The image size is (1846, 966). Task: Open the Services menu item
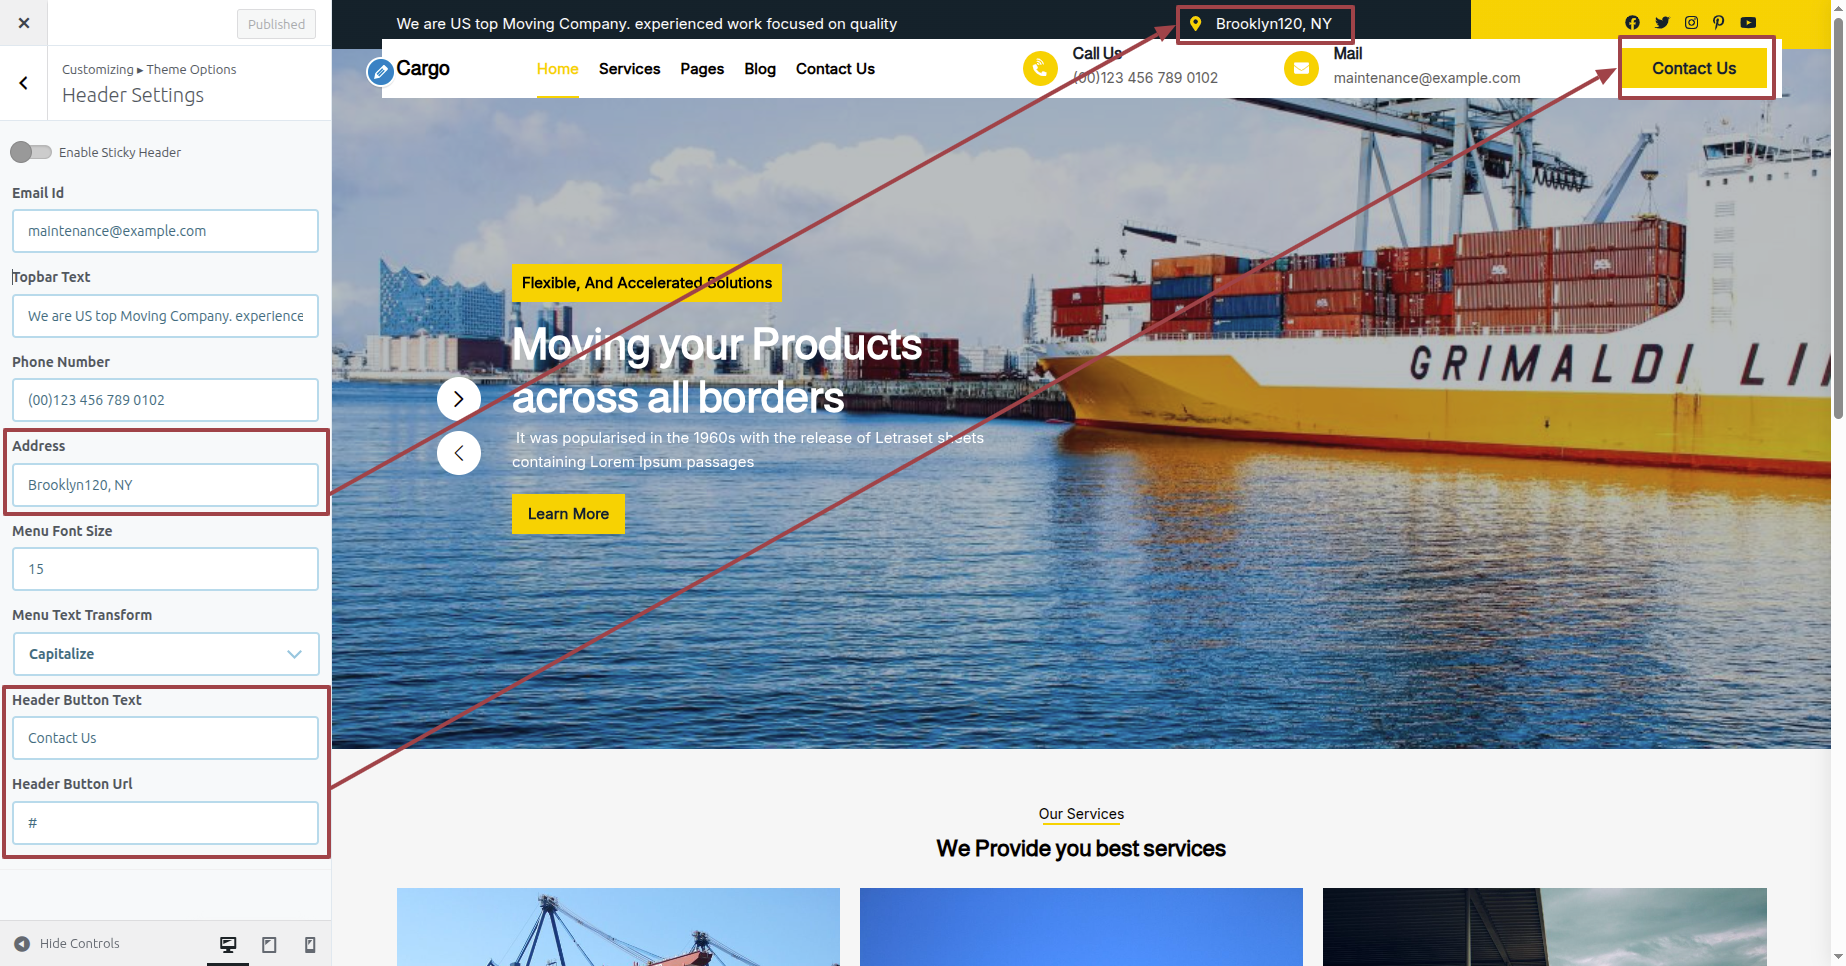click(x=629, y=69)
